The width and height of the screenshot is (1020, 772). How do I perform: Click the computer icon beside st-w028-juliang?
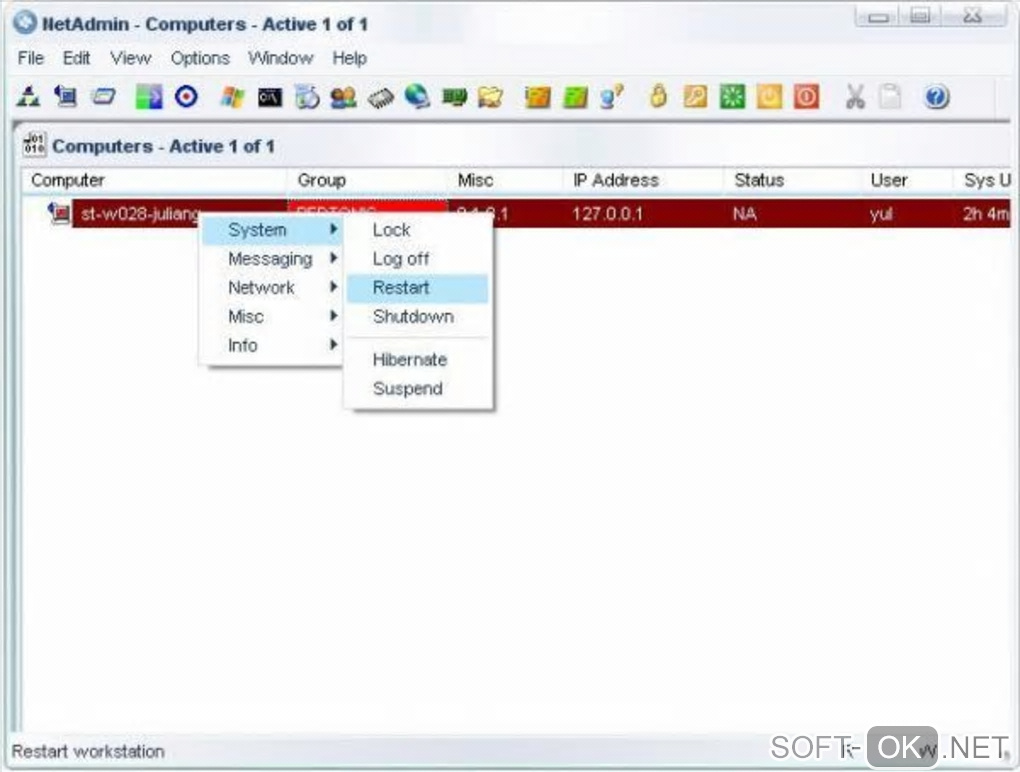[x=59, y=213]
